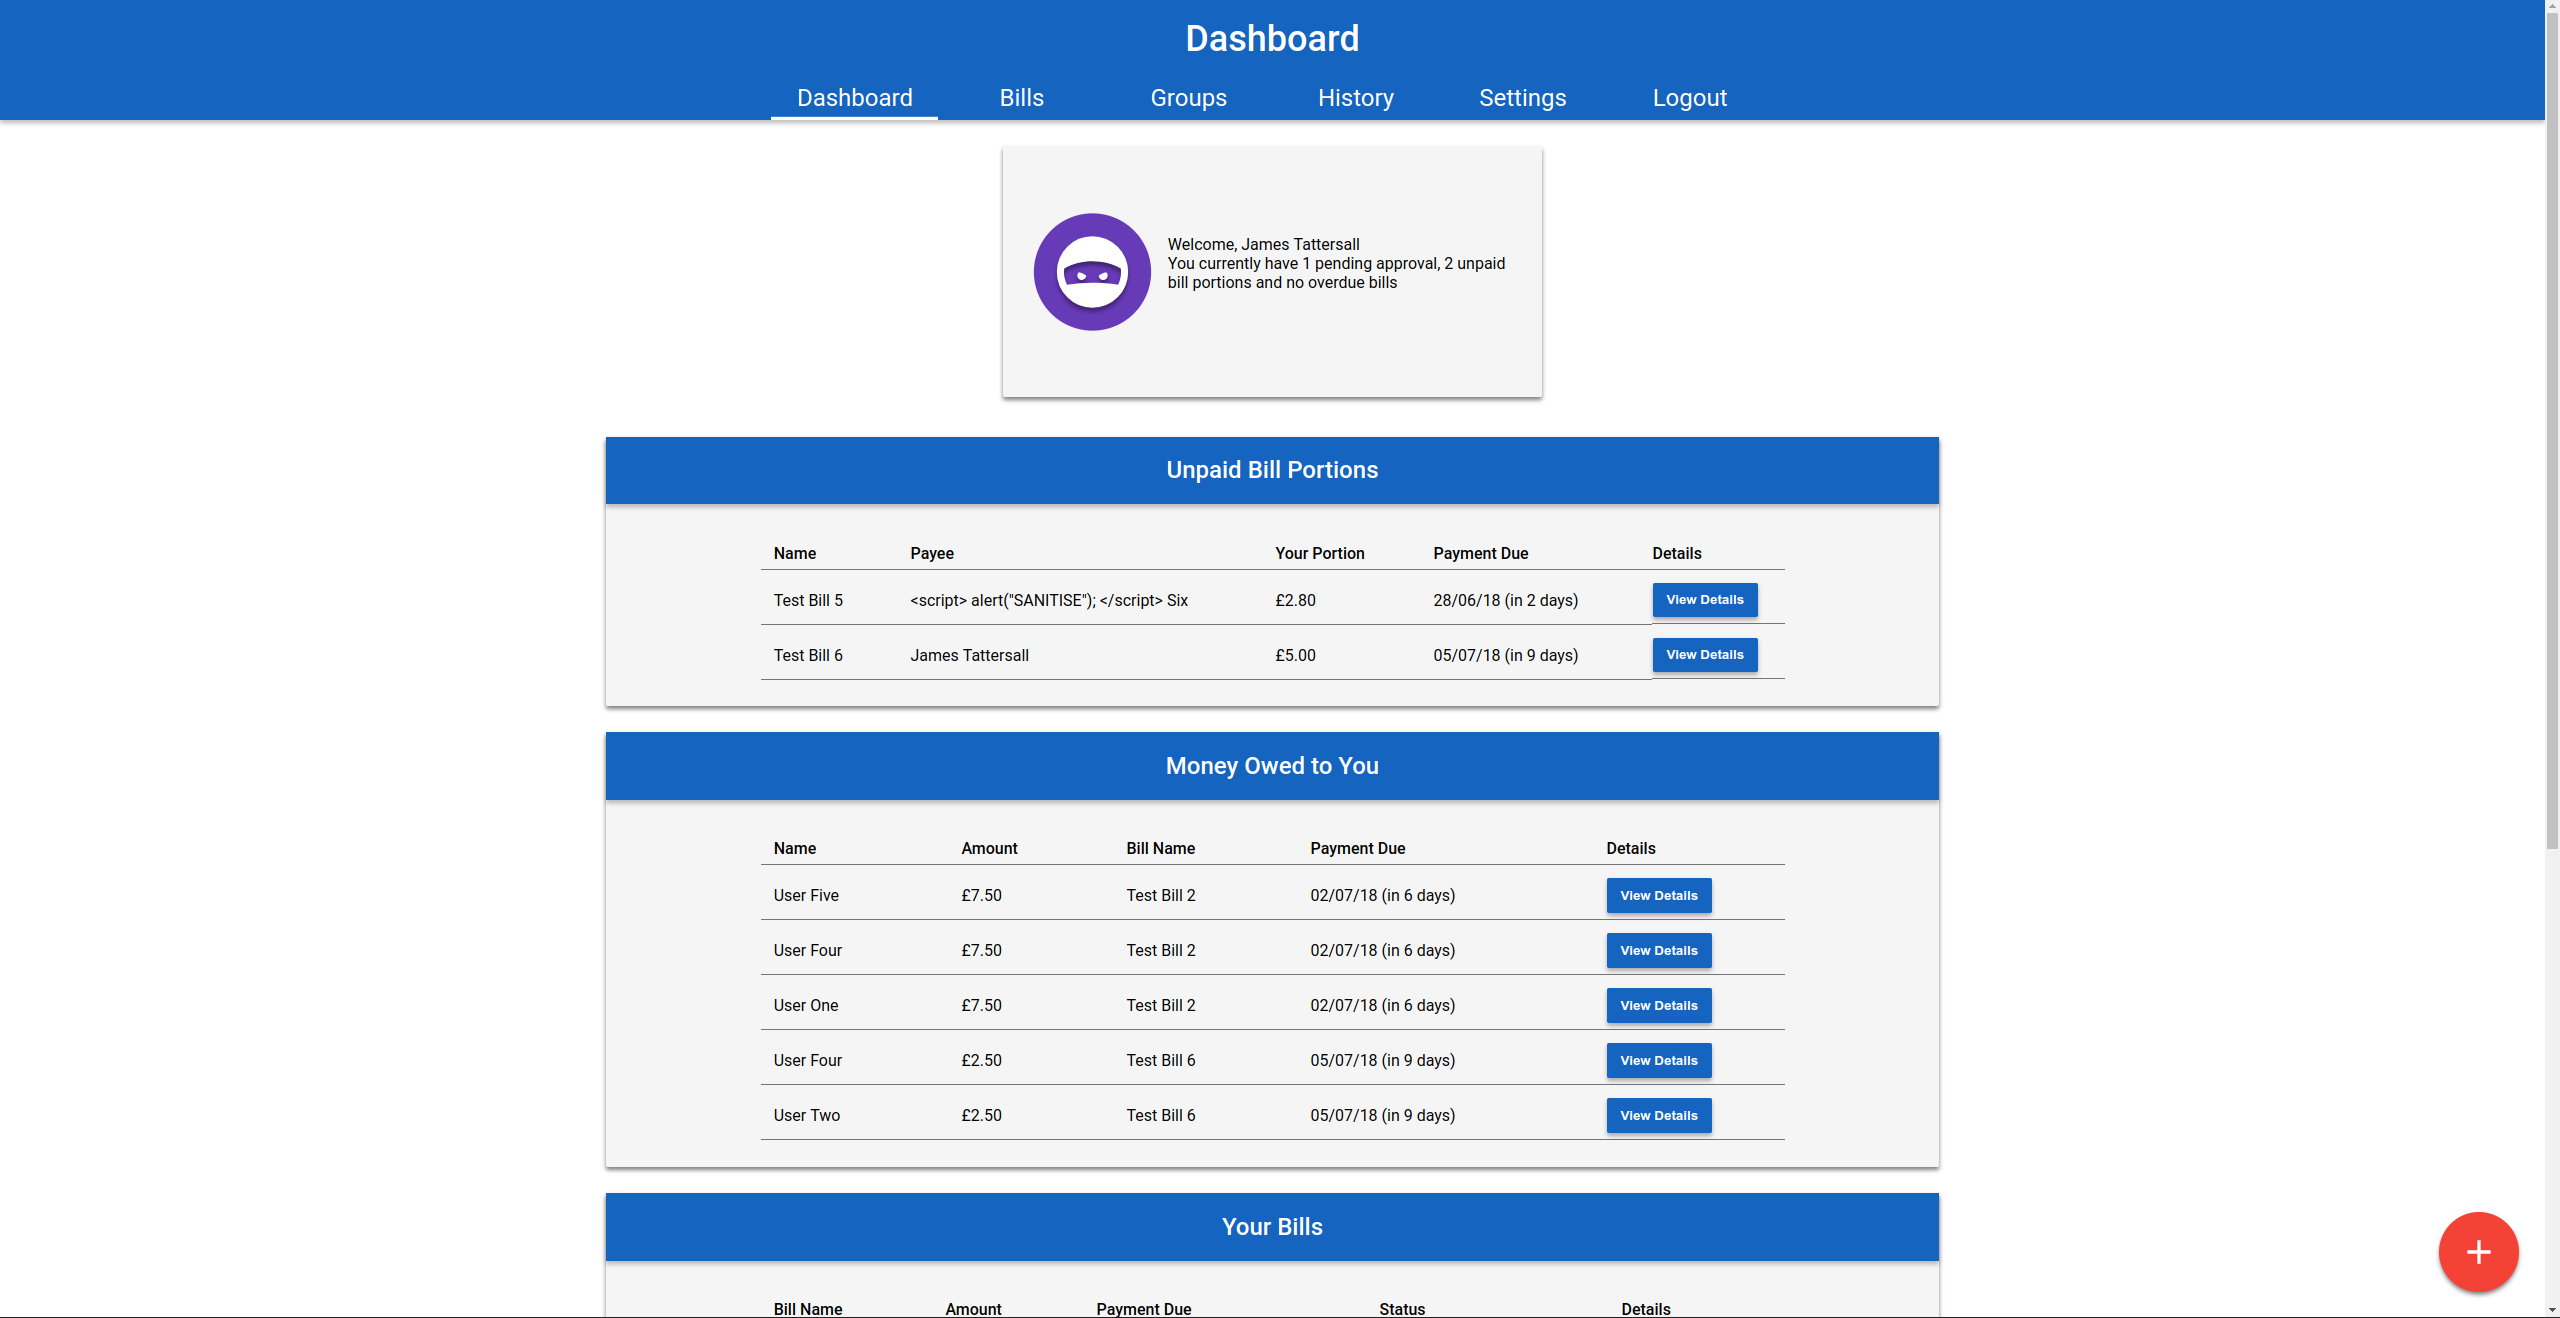
Task: View details for unpaid Test Bill 6
Action: pyautogui.click(x=1704, y=655)
